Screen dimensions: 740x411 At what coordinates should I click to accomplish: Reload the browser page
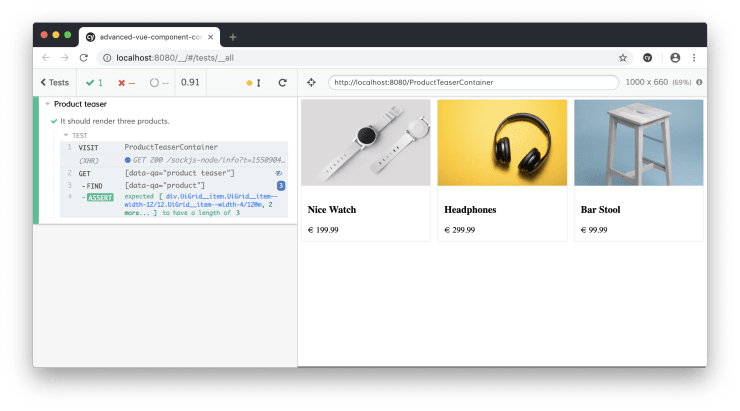pyautogui.click(x=84, y=58)
